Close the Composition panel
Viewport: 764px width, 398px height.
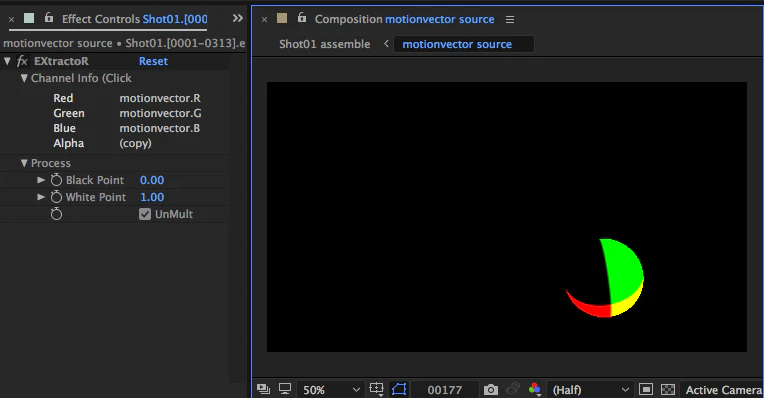[x=264, y=19]
